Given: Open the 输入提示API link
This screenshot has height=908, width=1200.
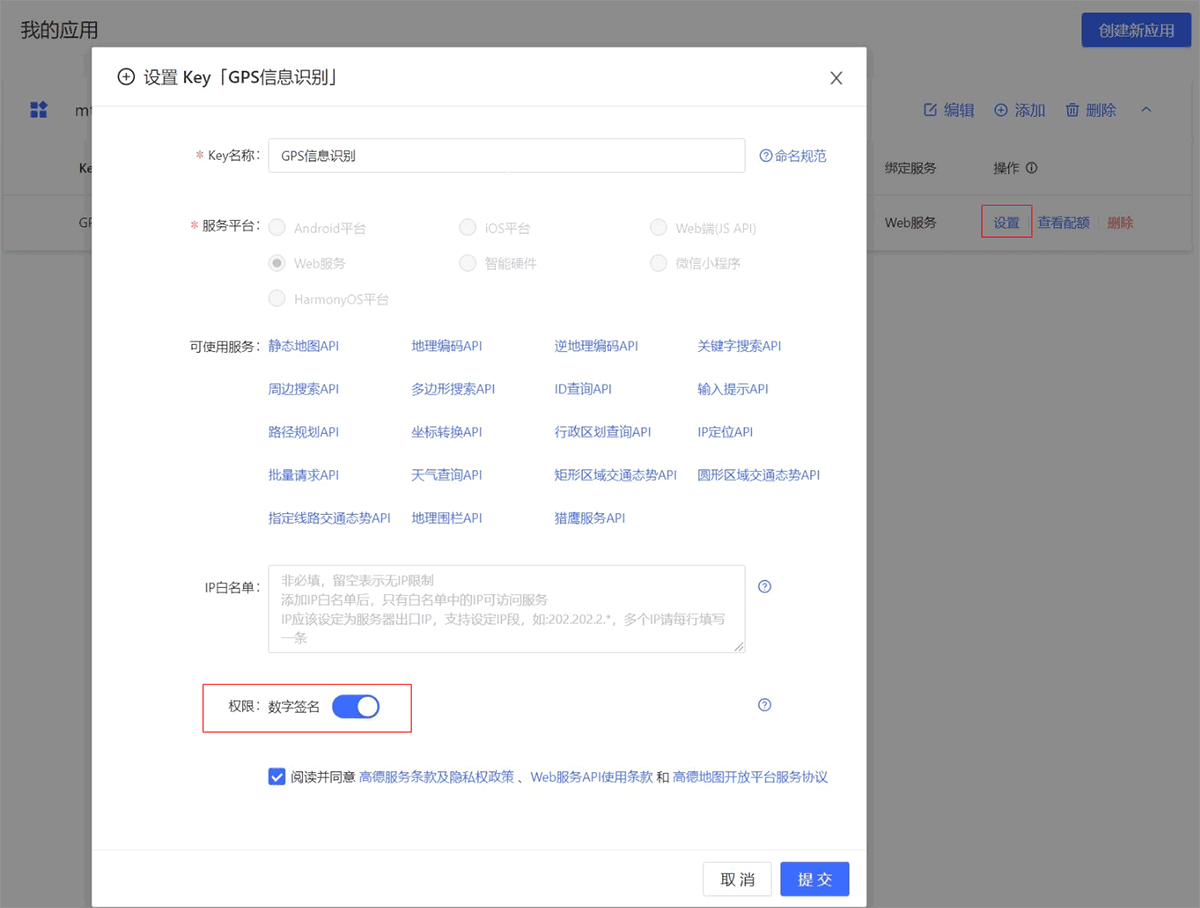Looking at the screenshot, I should (733, 389).
